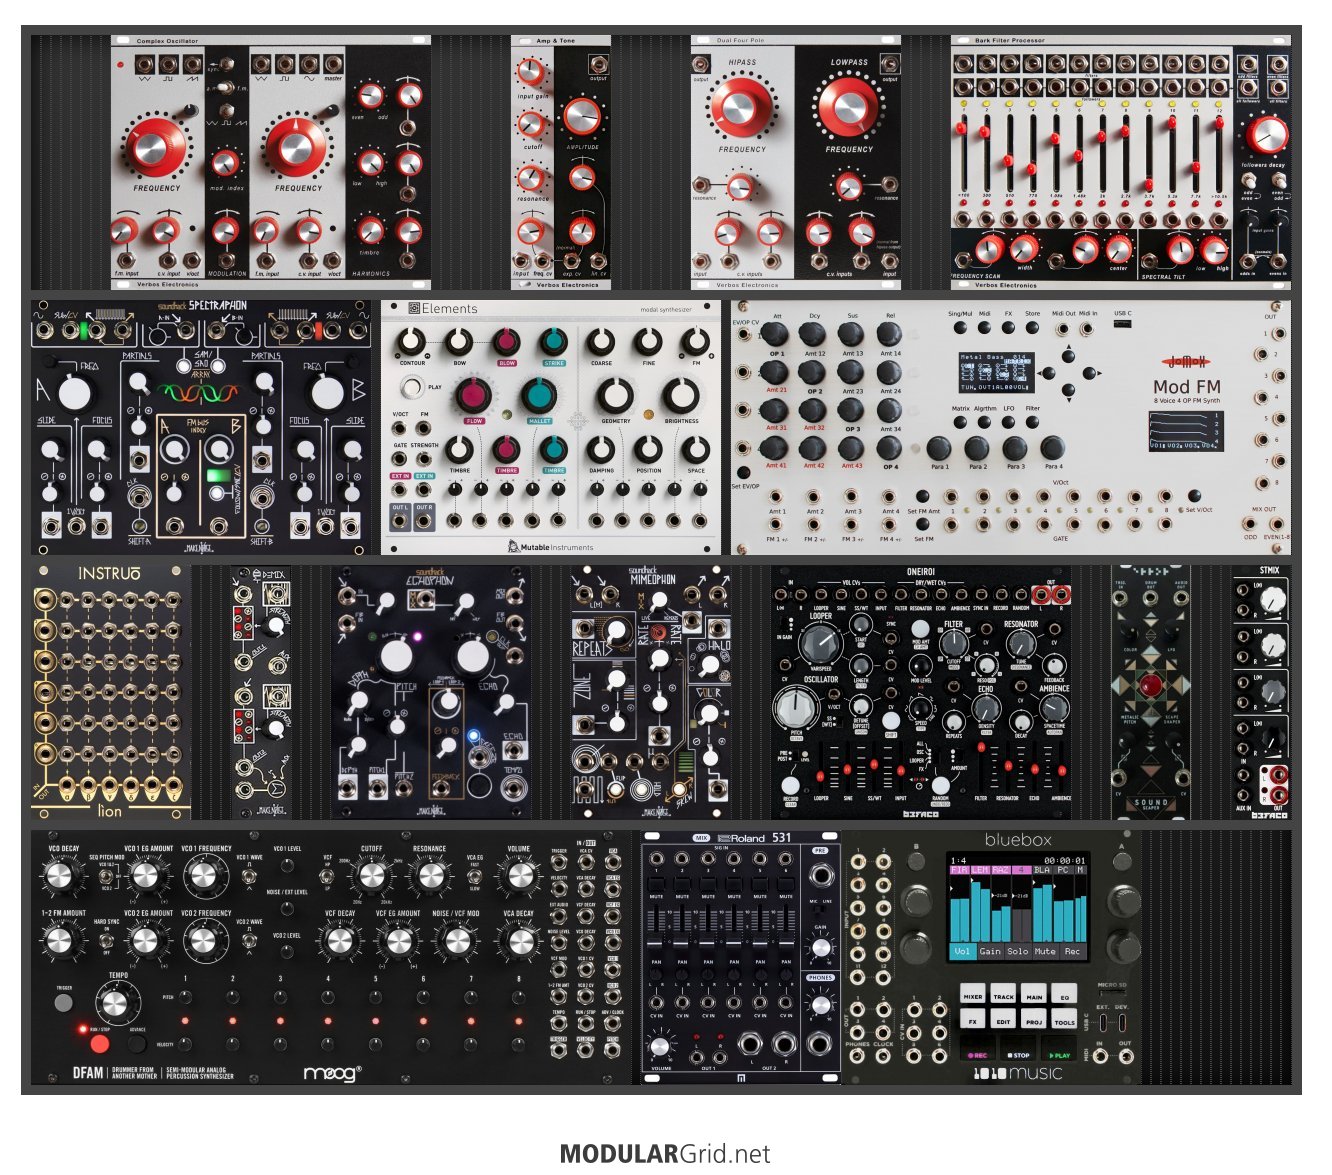
Task: Select the Rec tab on bluebox screen
Action: point(1072,951)
